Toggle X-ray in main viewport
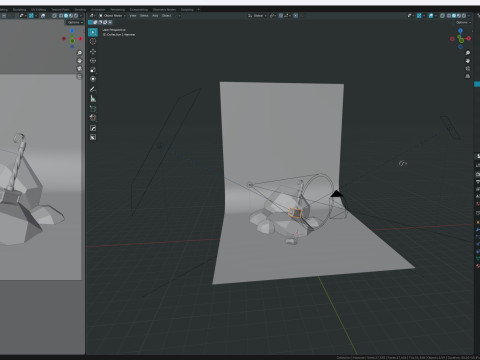 point(442,16)
